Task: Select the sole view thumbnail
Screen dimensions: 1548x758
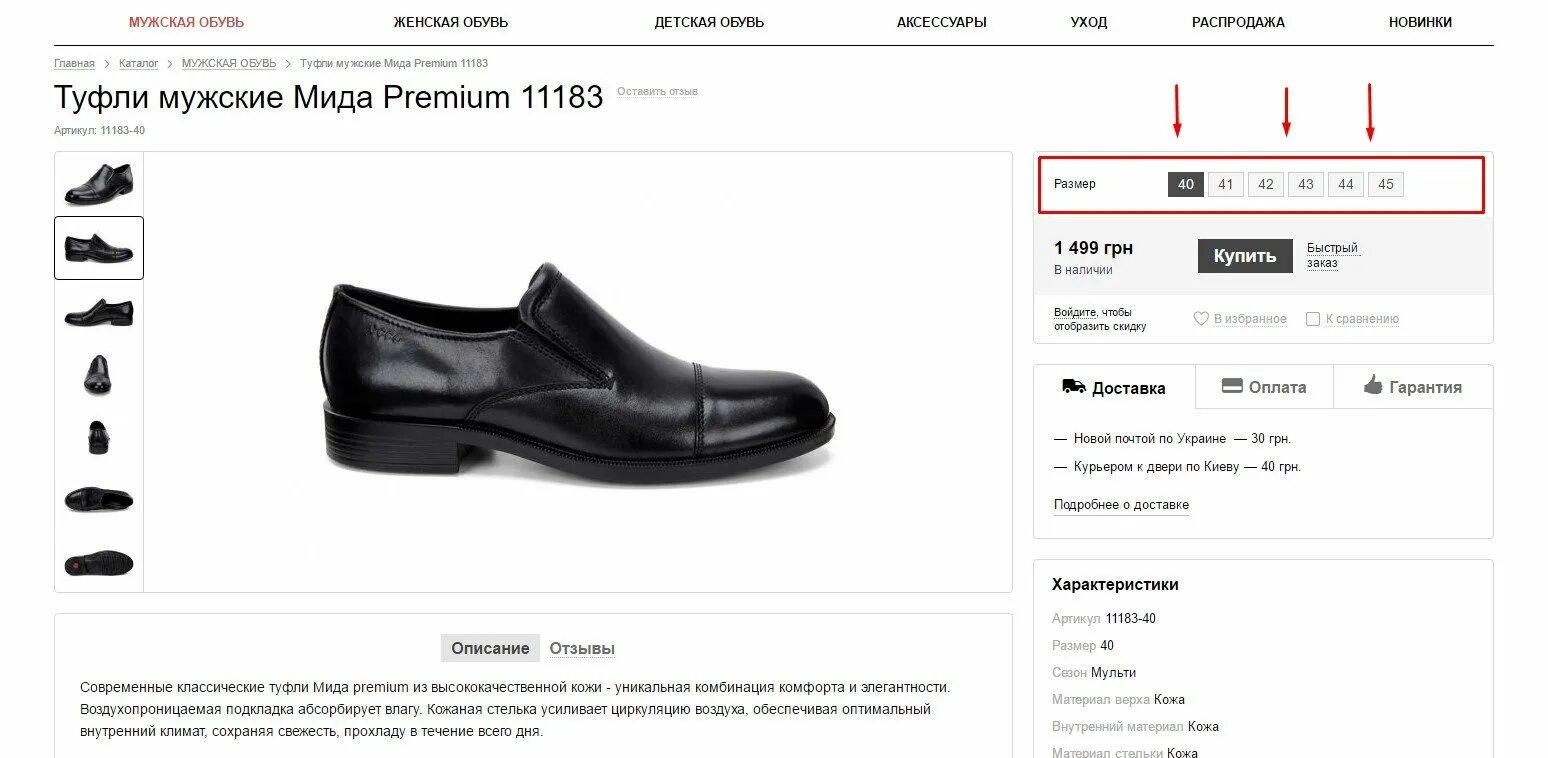Action: (x=99, y=562)
